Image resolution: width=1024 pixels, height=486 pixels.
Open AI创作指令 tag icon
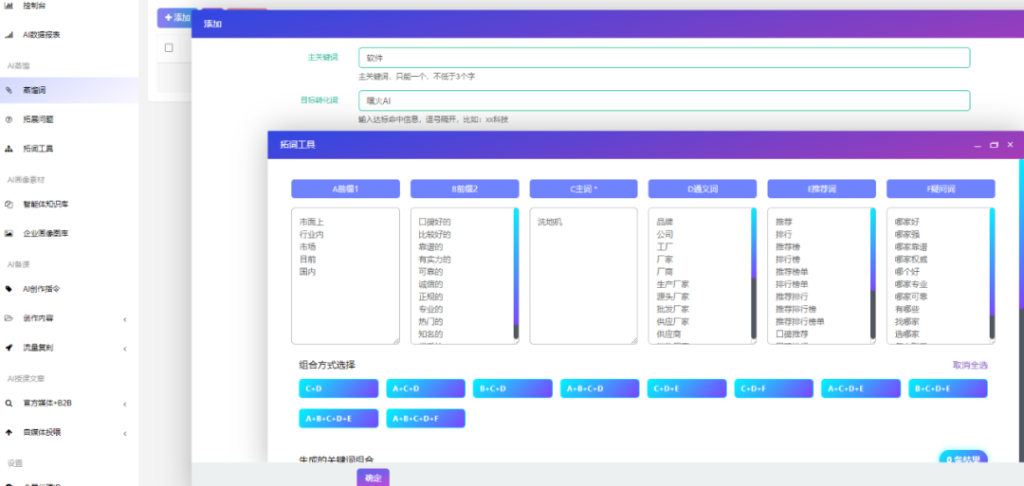click(9, 289)
